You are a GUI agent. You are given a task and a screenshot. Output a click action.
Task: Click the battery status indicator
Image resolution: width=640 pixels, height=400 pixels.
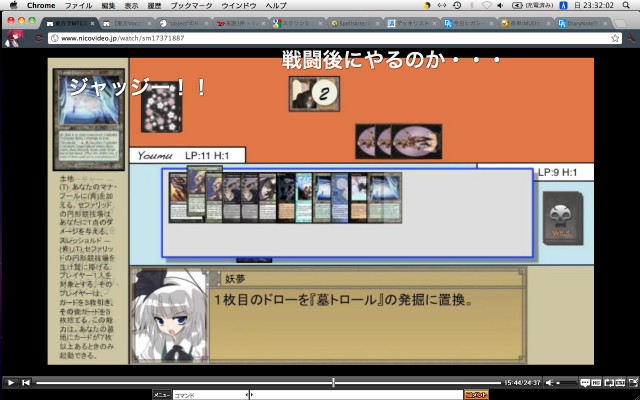coord(533,5)
